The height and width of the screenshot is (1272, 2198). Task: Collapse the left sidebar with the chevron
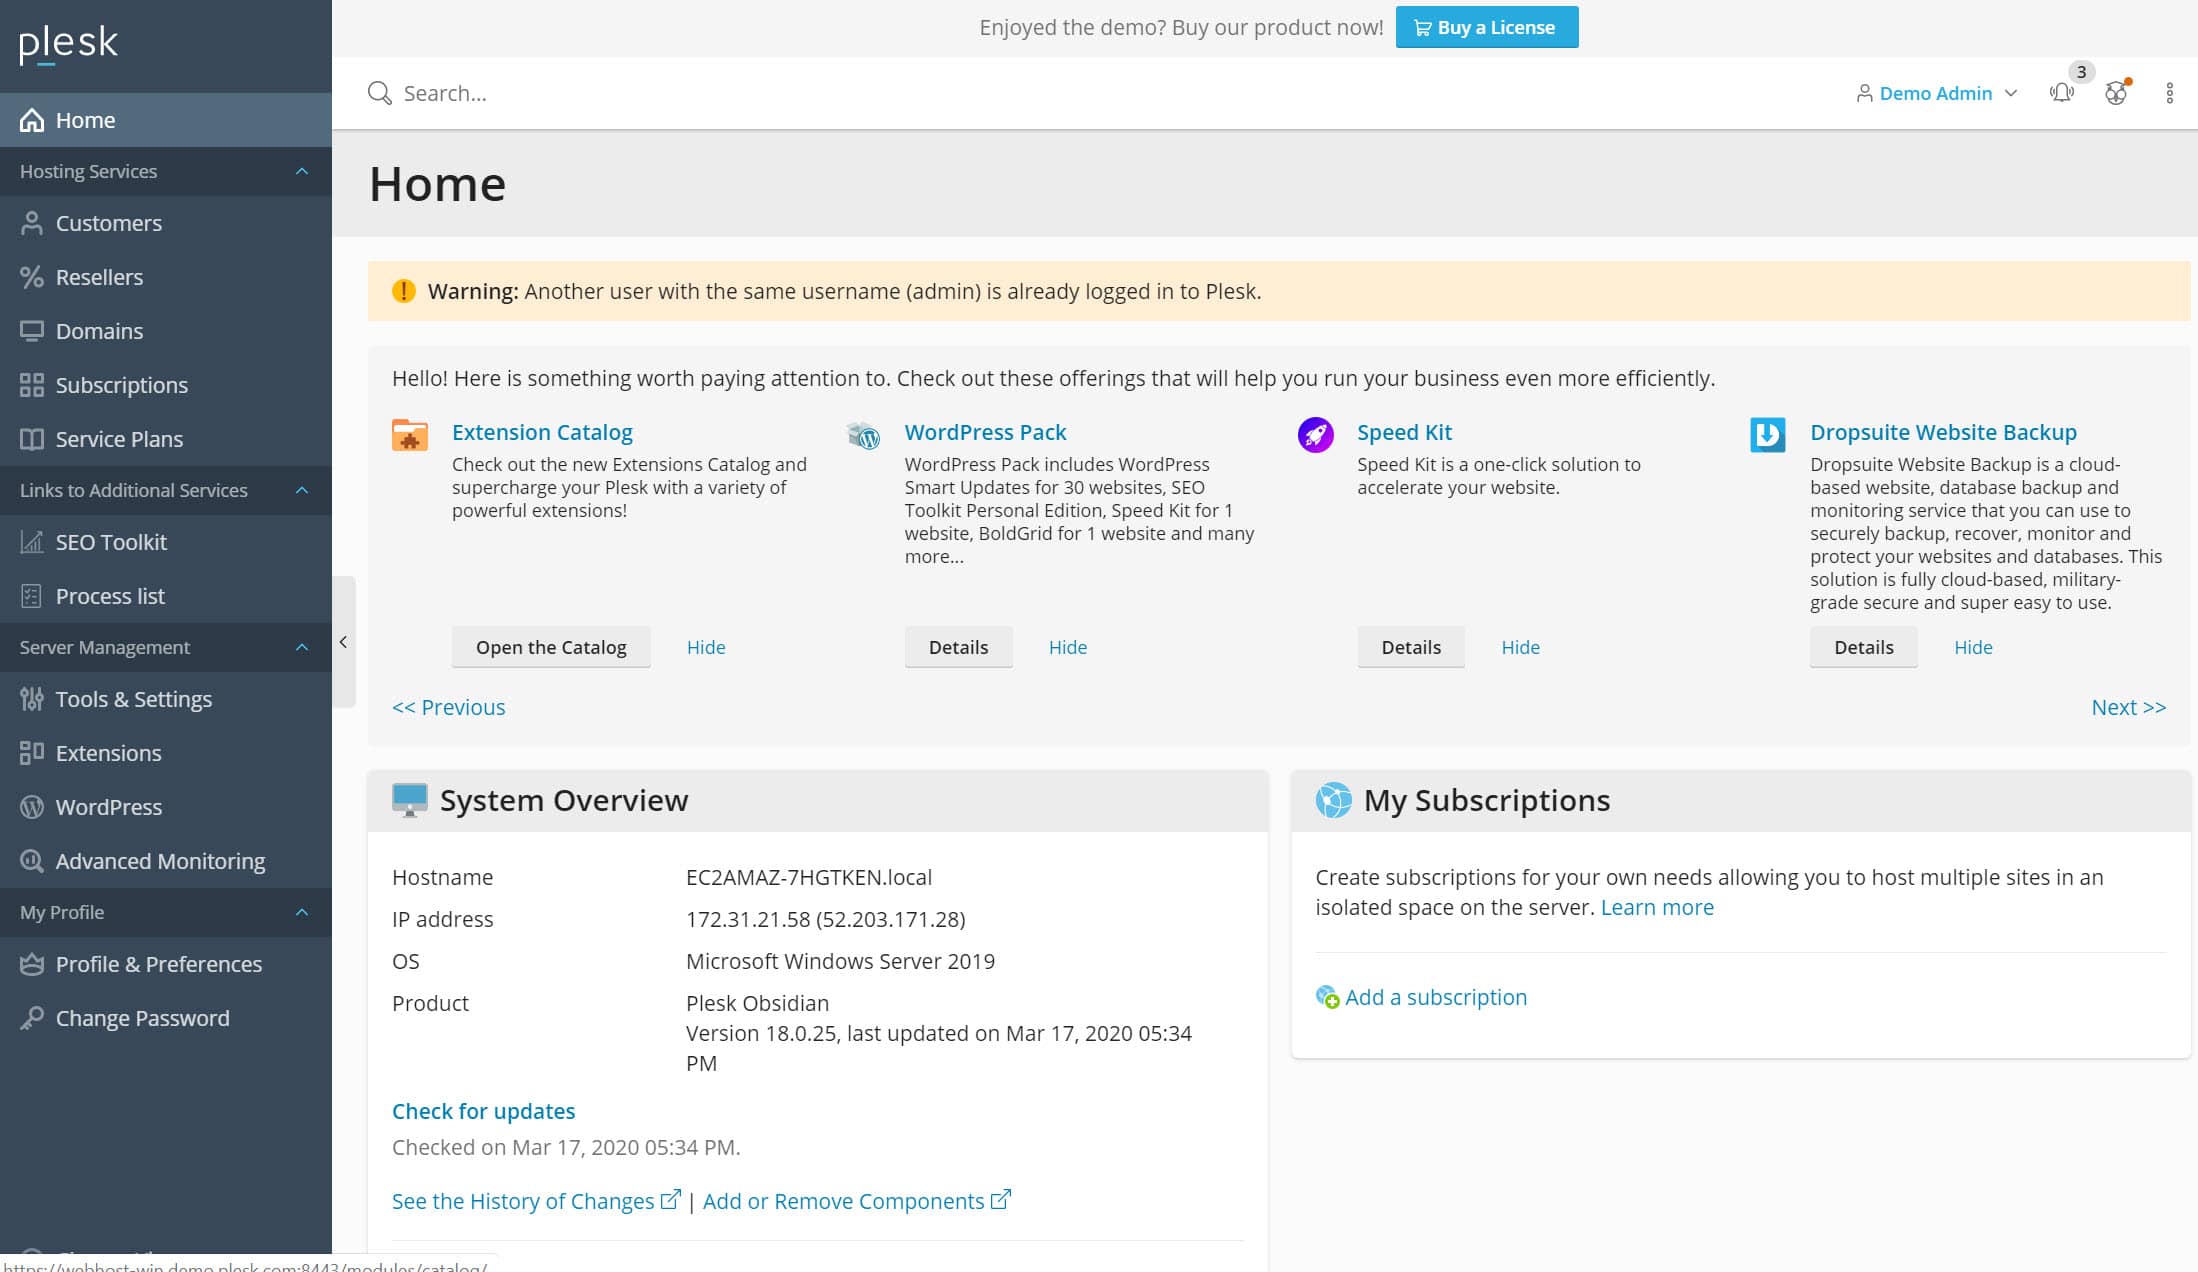[344, 641]
